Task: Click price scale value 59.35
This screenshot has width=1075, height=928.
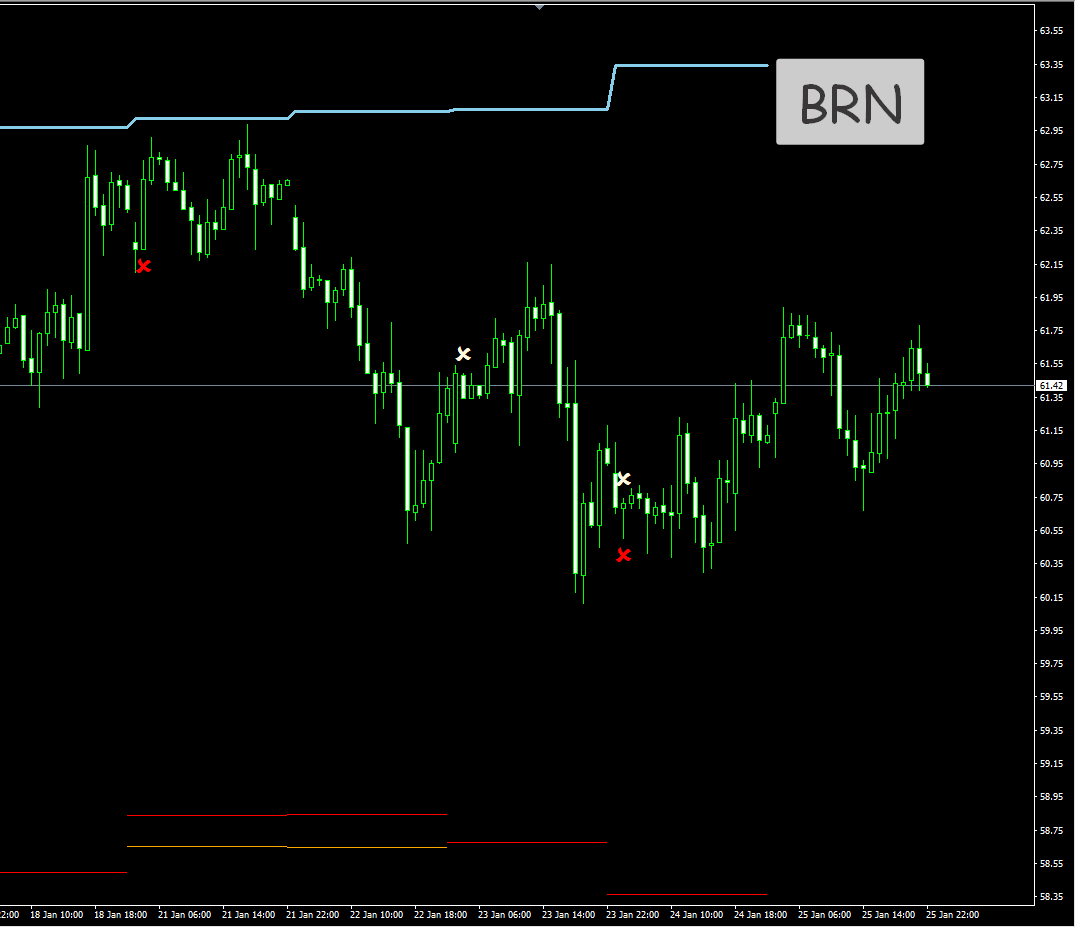Action: pos(1051,731)
